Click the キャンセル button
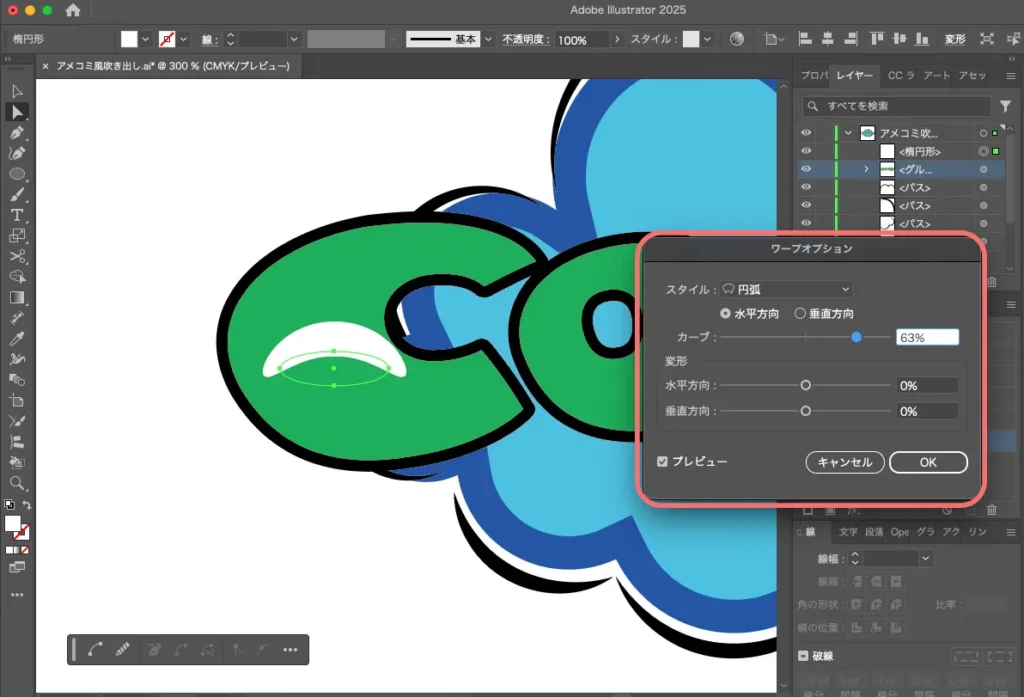 coord(845,462)
